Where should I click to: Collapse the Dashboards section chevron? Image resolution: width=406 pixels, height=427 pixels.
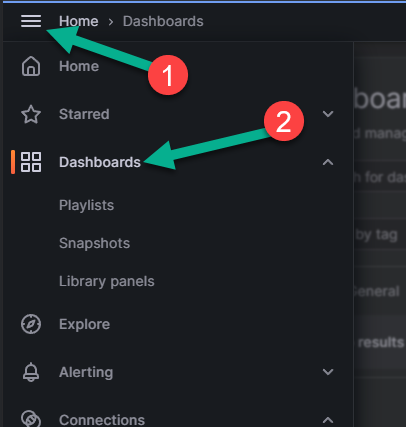click(x=328, y=162)
